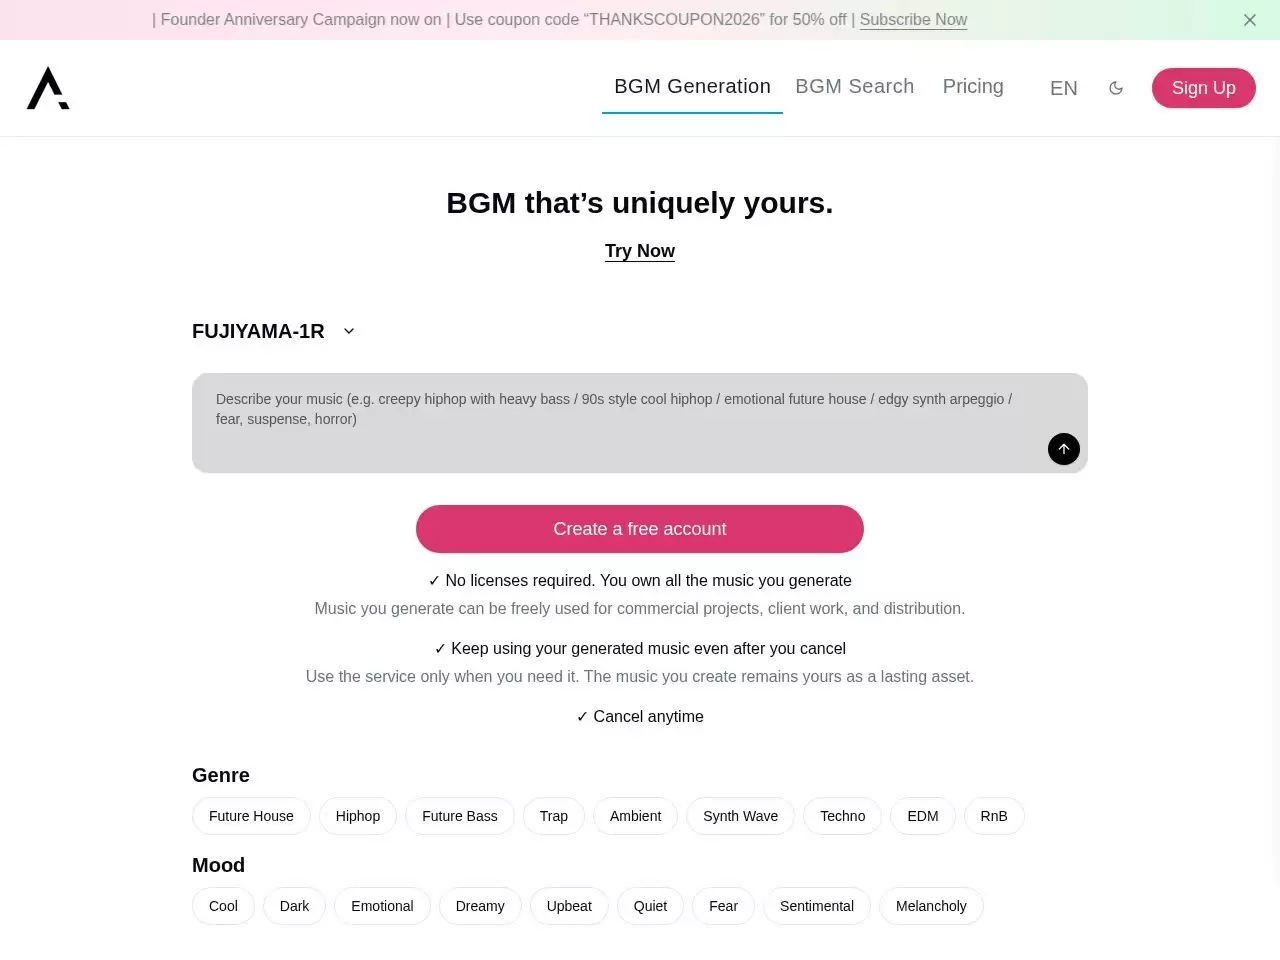Follow the Subscribe Now link
The image size is (1280, 960).
[913, 20]
